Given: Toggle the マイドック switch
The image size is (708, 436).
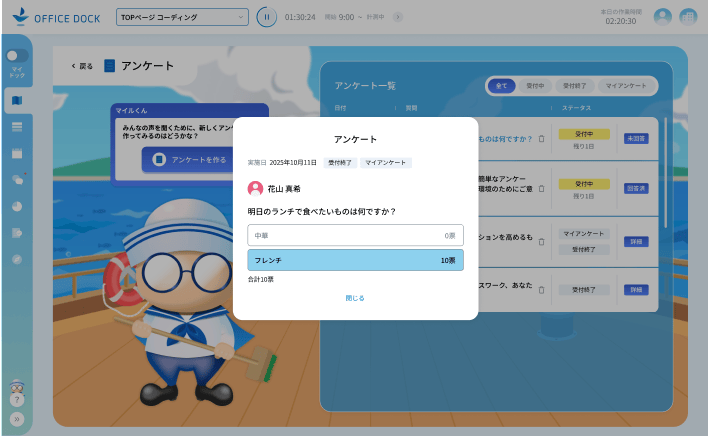Looking at the screenshot, I should [x=17, y=56].
